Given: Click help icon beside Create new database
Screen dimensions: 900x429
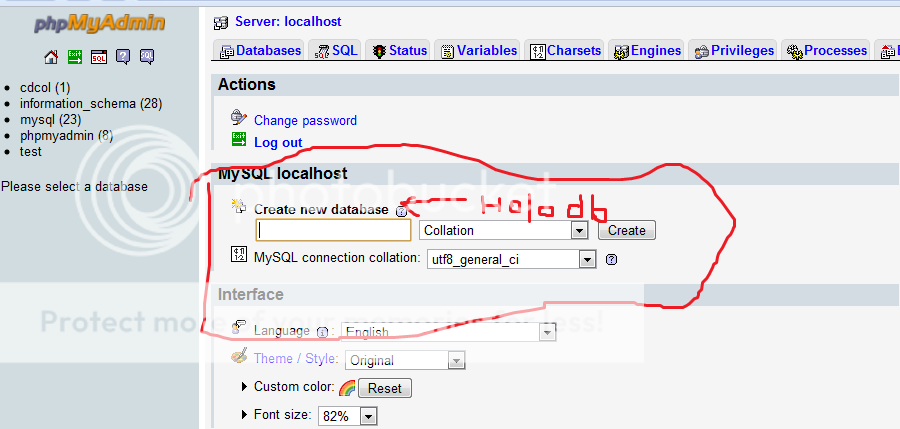Looking at the screenshot, I should pos(401,211).
